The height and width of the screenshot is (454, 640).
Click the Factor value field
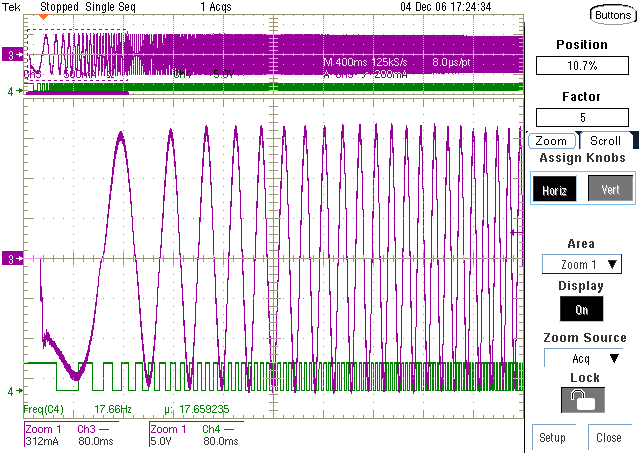pos(582,118)
